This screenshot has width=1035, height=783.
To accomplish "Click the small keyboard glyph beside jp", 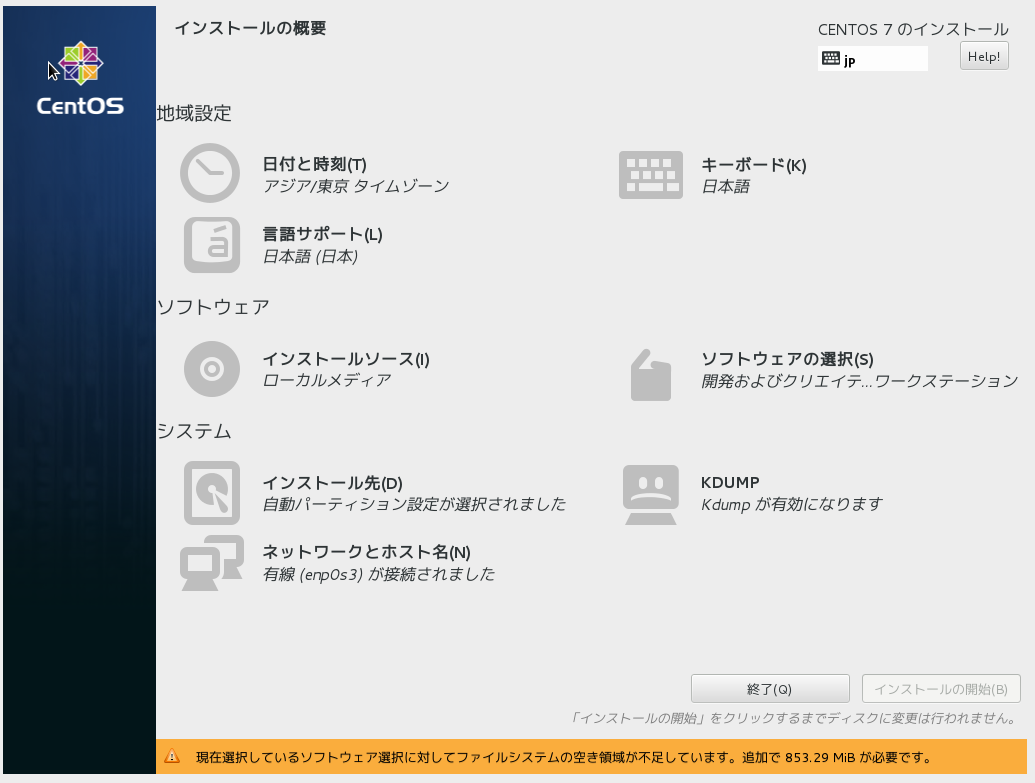I will click(831, 58).
